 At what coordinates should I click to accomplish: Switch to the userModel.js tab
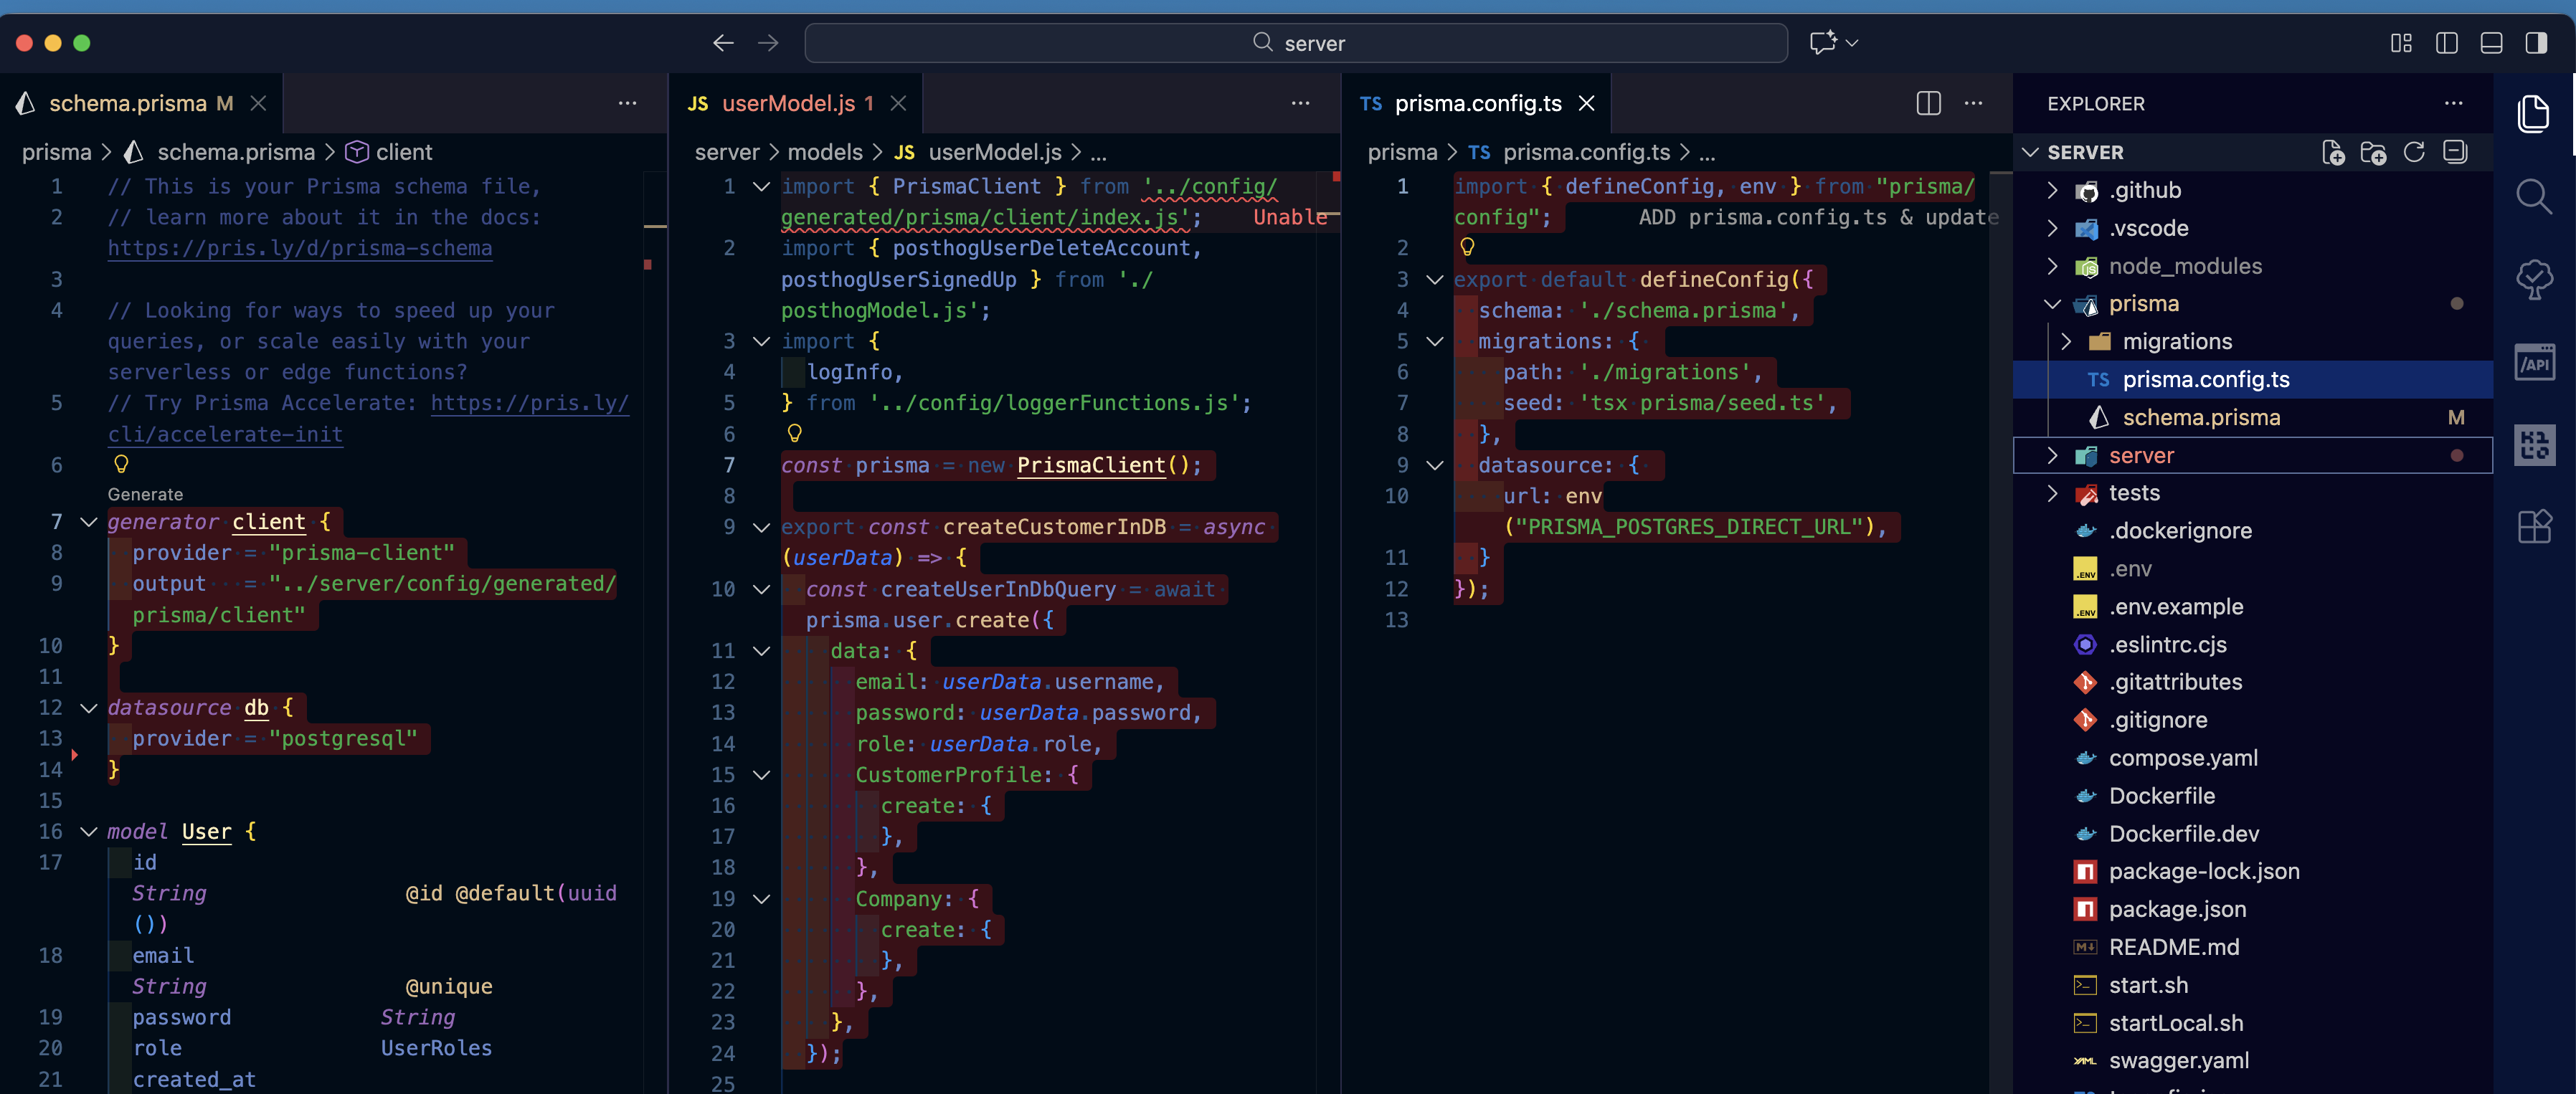click(788, 103)
